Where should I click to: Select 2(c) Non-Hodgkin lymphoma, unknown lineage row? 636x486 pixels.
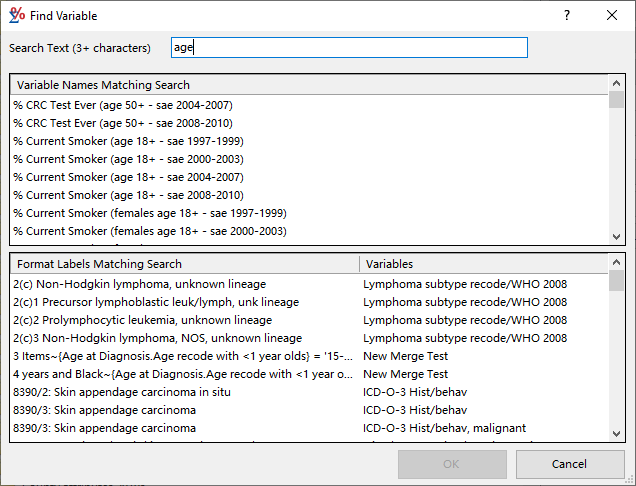coord(142,284)
